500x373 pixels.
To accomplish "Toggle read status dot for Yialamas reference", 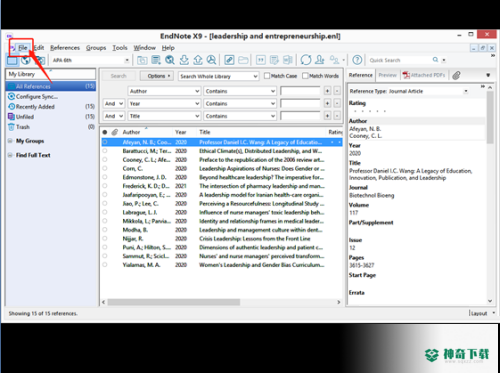I will (105, 265).
